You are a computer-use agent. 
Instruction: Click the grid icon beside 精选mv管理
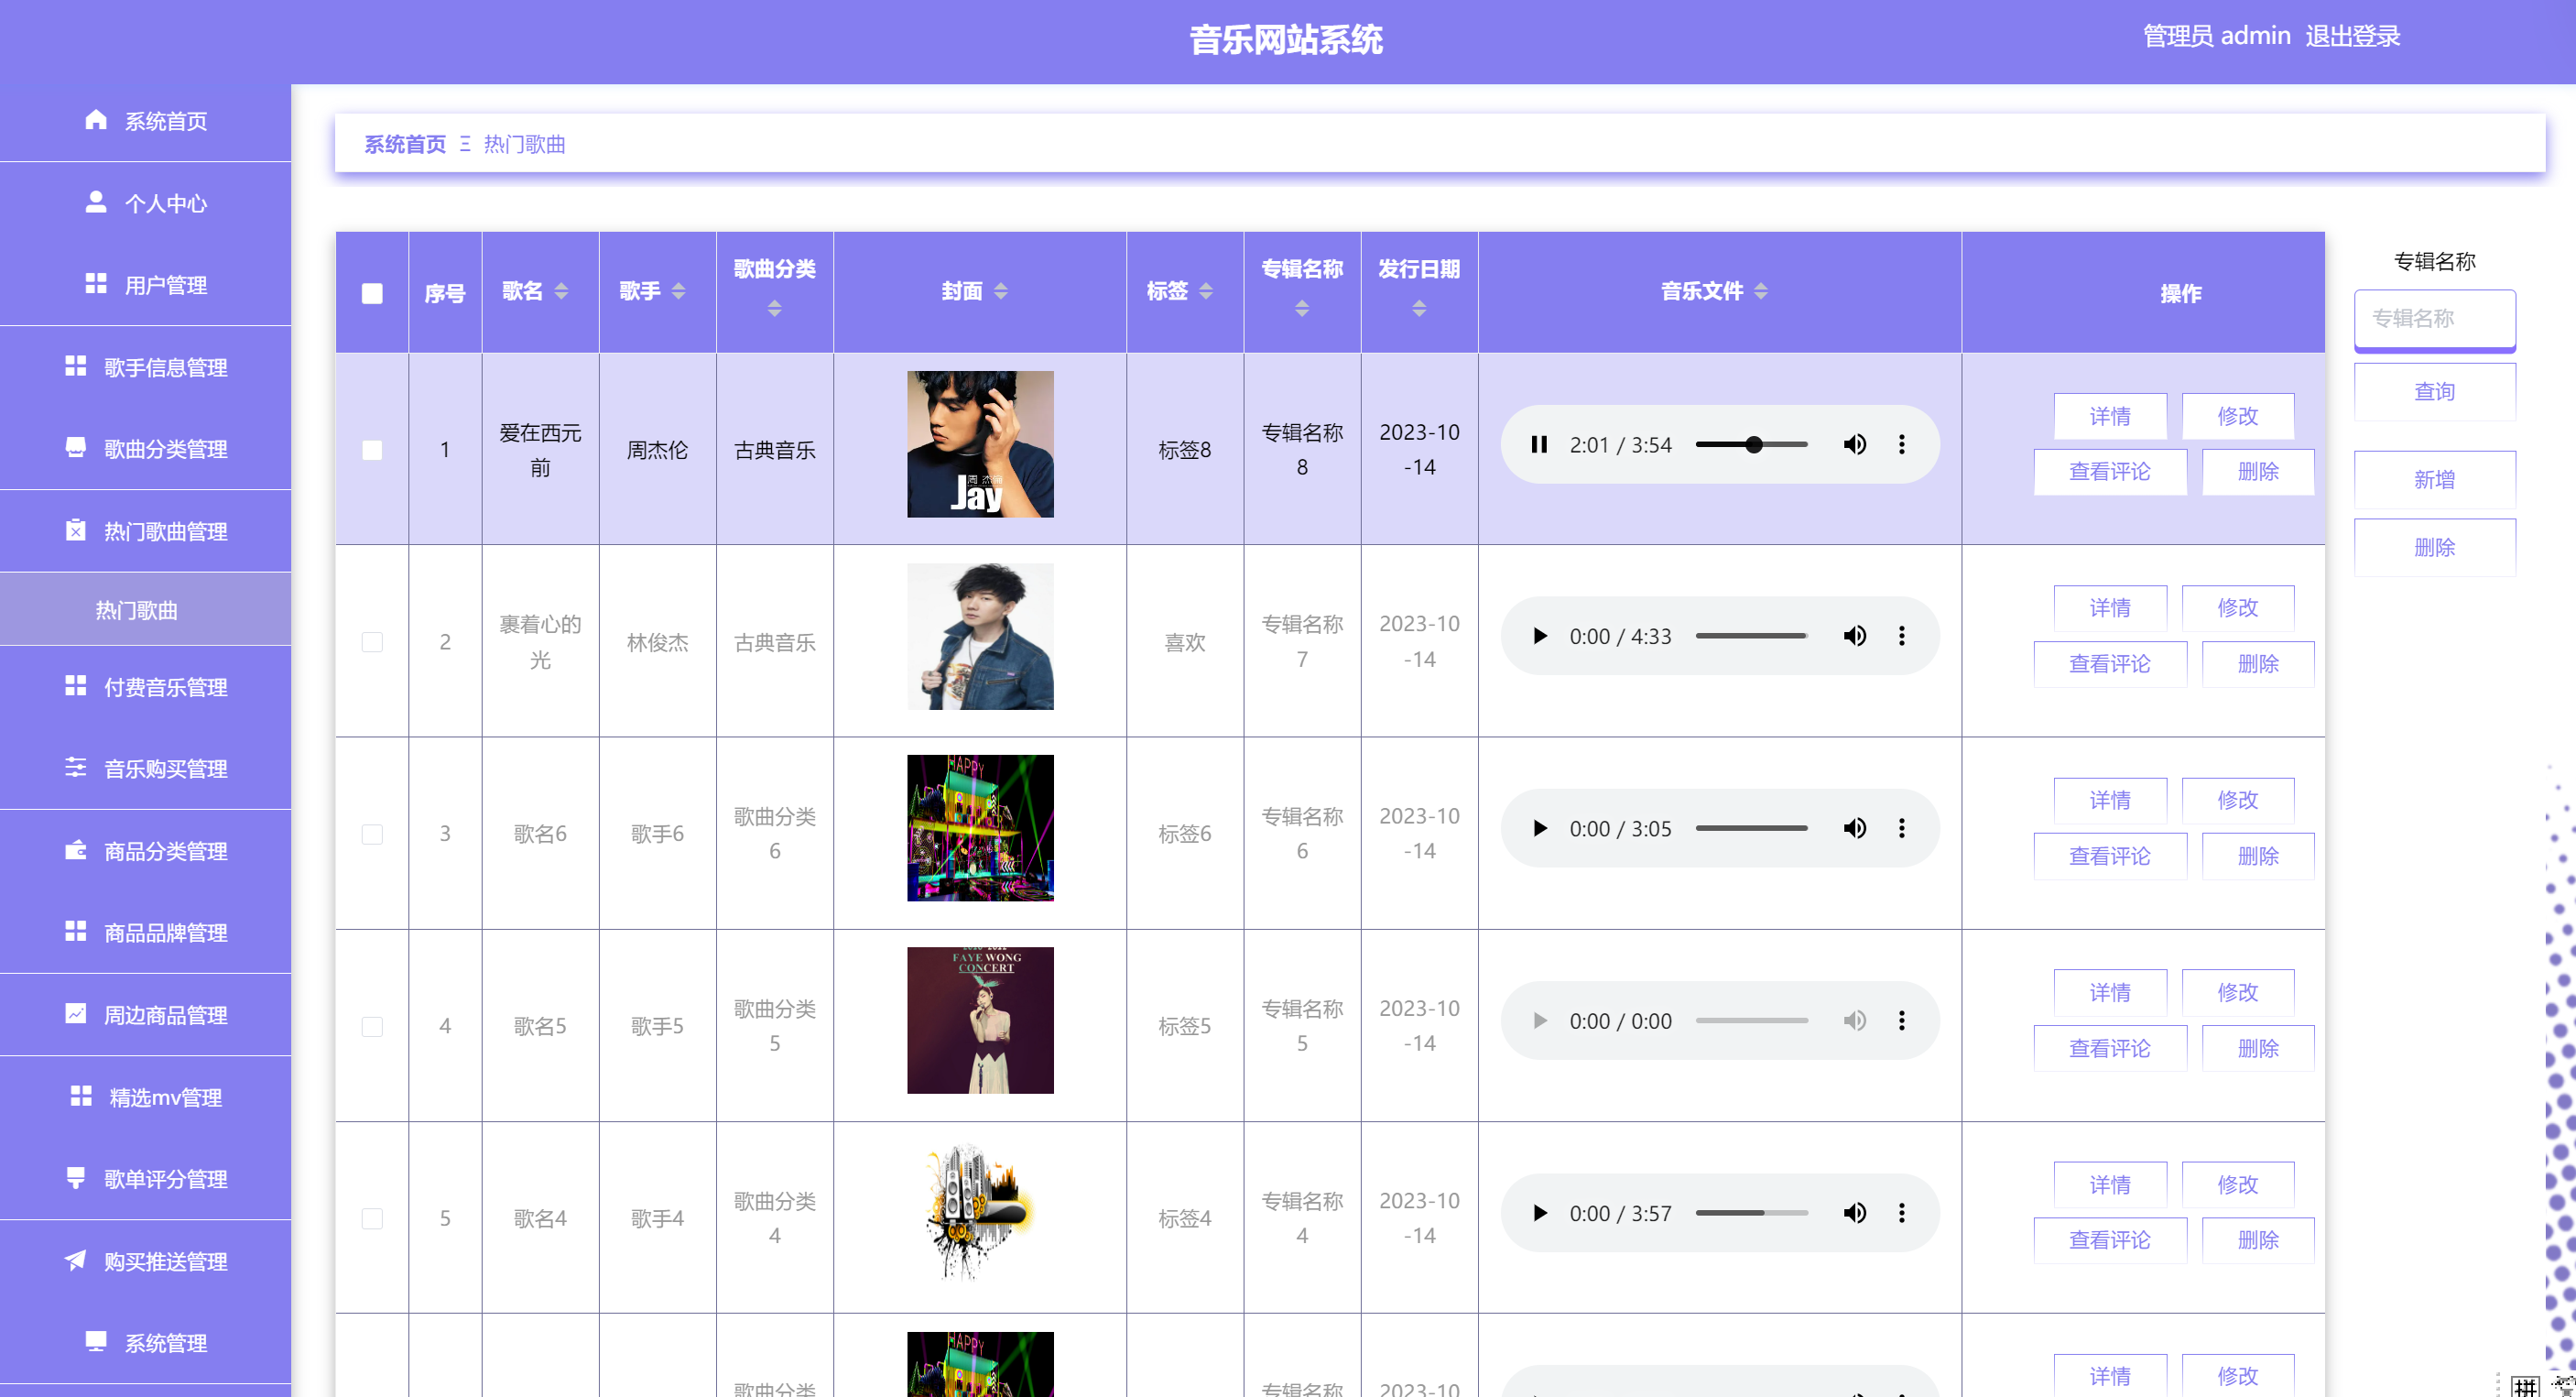coord(82,1097)
